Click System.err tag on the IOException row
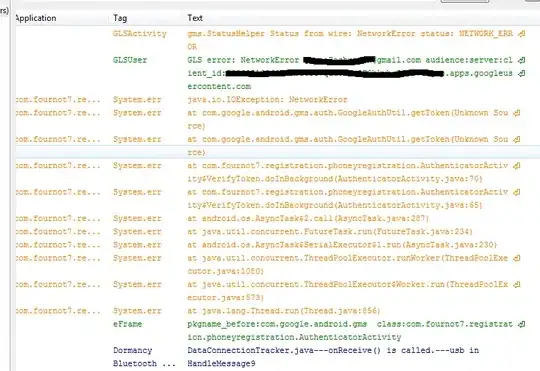Screen dimensions: 540x371 (x=137, y=100)
